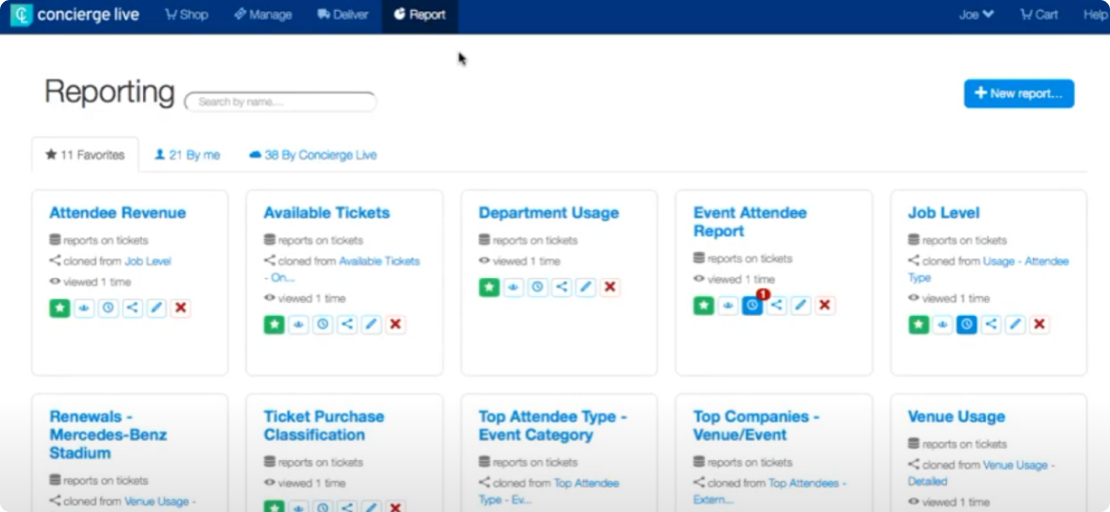Remove the Available Tickets report with red X
The width and height of the screenshot is (1110, 512).
point(396,325)
